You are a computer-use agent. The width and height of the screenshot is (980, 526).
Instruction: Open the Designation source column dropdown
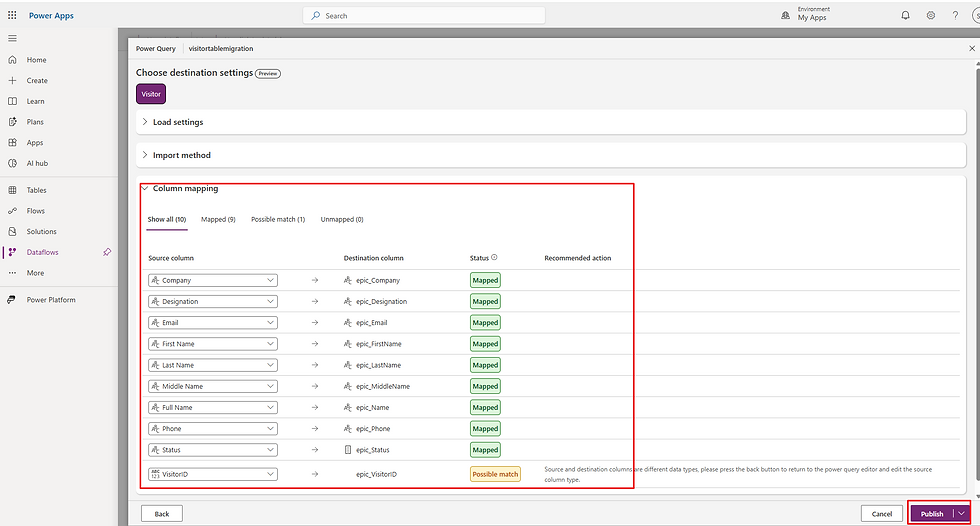pos(213,302)
